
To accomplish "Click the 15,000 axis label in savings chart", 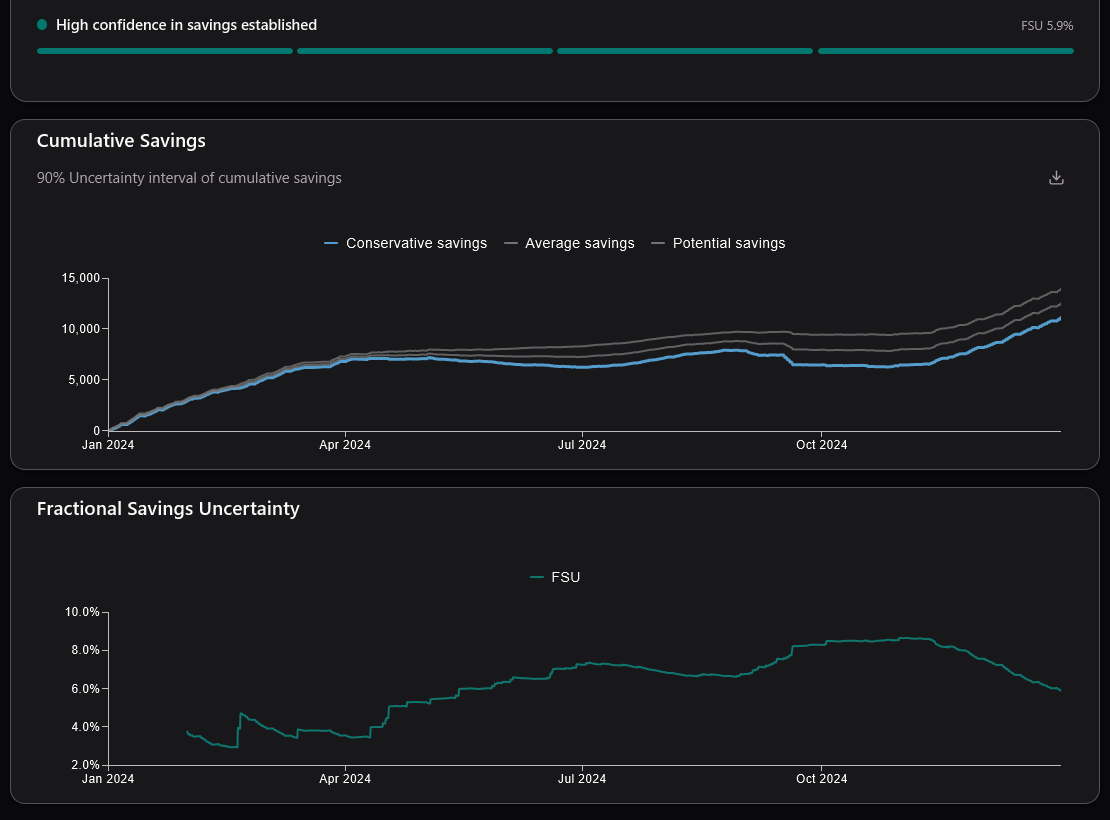I will 81,278.
